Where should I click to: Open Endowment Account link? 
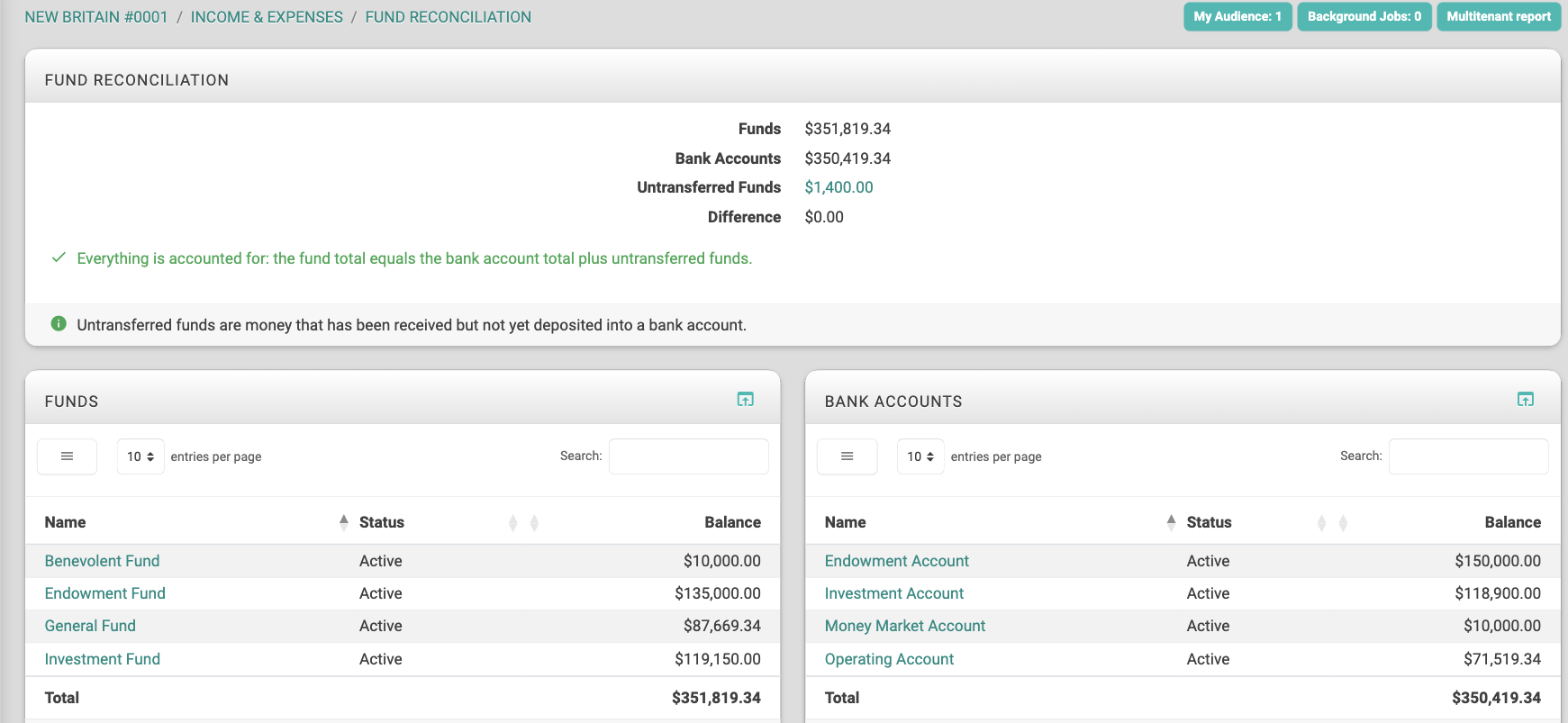point(897,561)
